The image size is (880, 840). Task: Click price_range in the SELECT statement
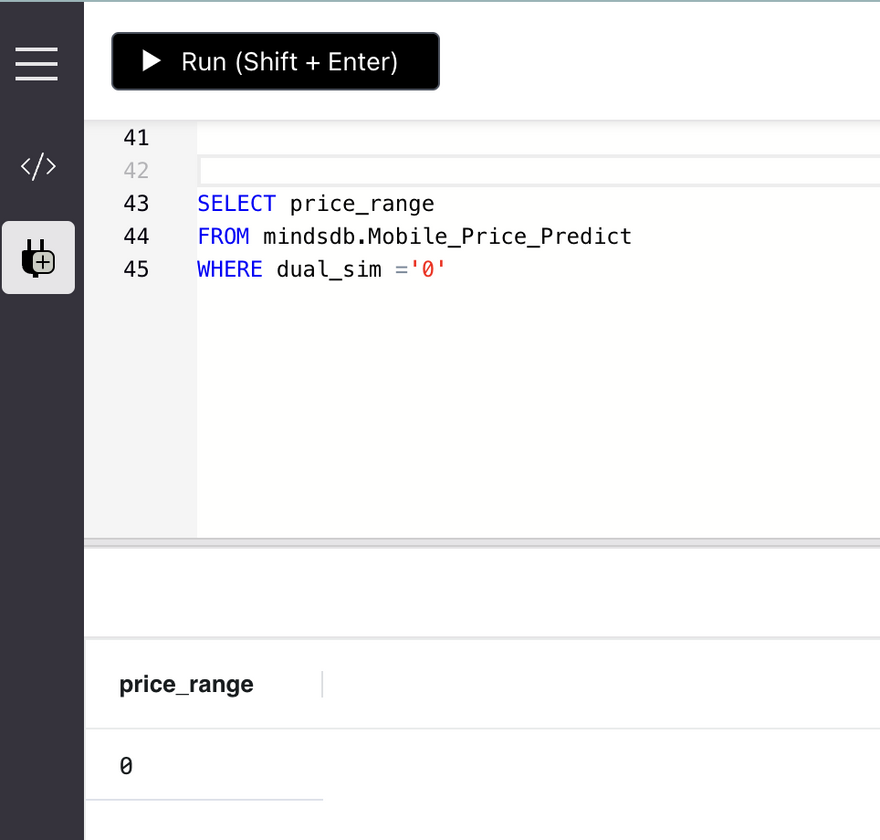tap(362, 204)
